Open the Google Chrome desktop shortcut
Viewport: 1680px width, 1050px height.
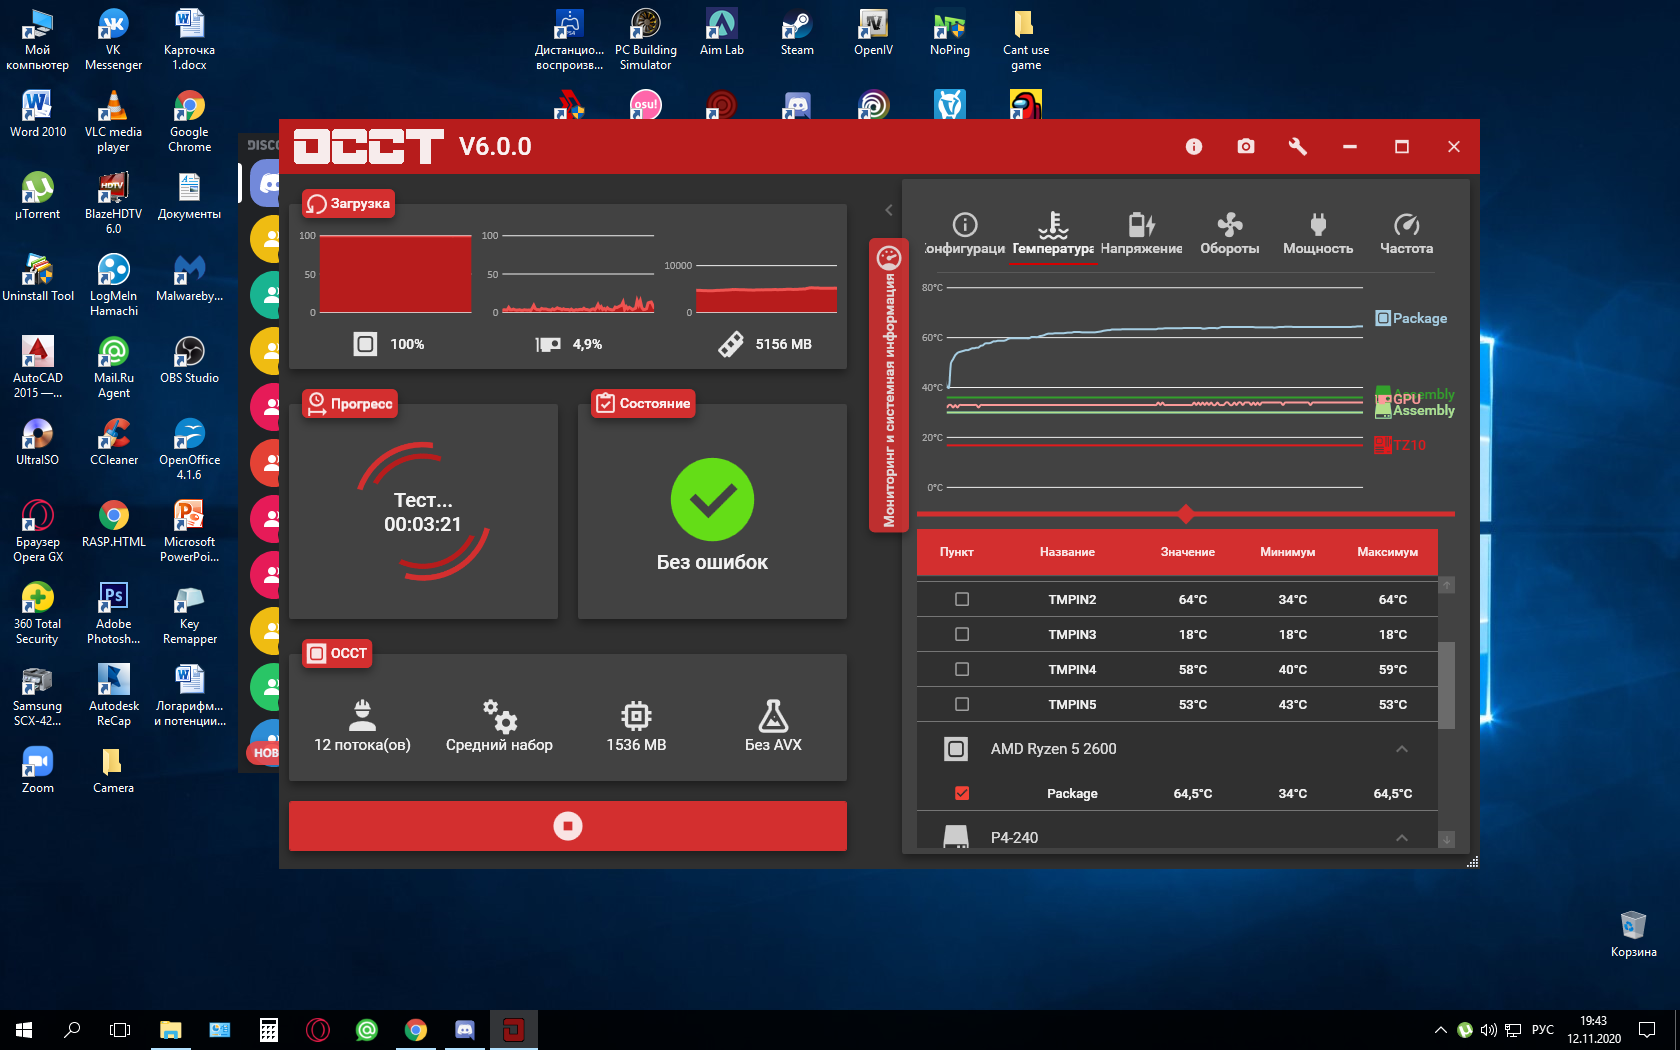tap(189, 122)
